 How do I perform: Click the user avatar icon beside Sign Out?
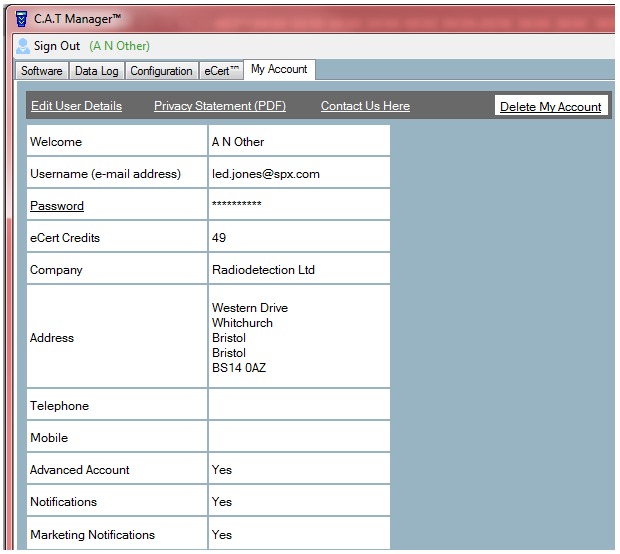23,46
